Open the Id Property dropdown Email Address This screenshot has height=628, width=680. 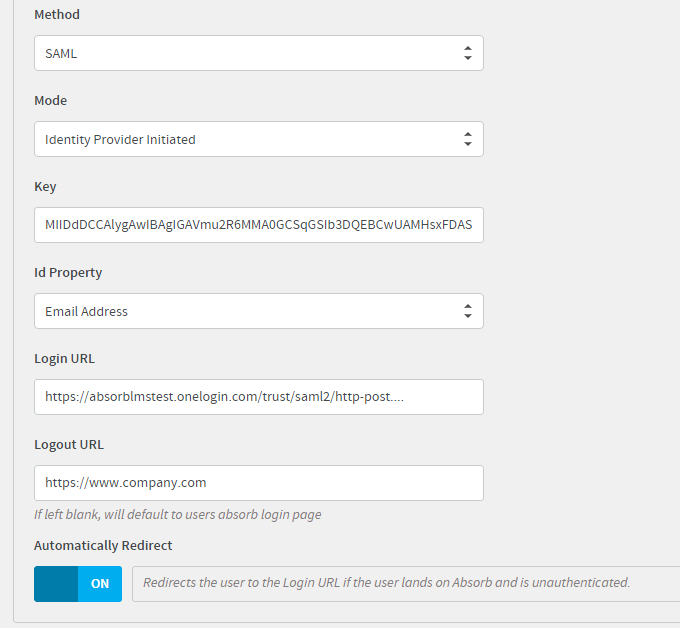click(x=259, y=311)
